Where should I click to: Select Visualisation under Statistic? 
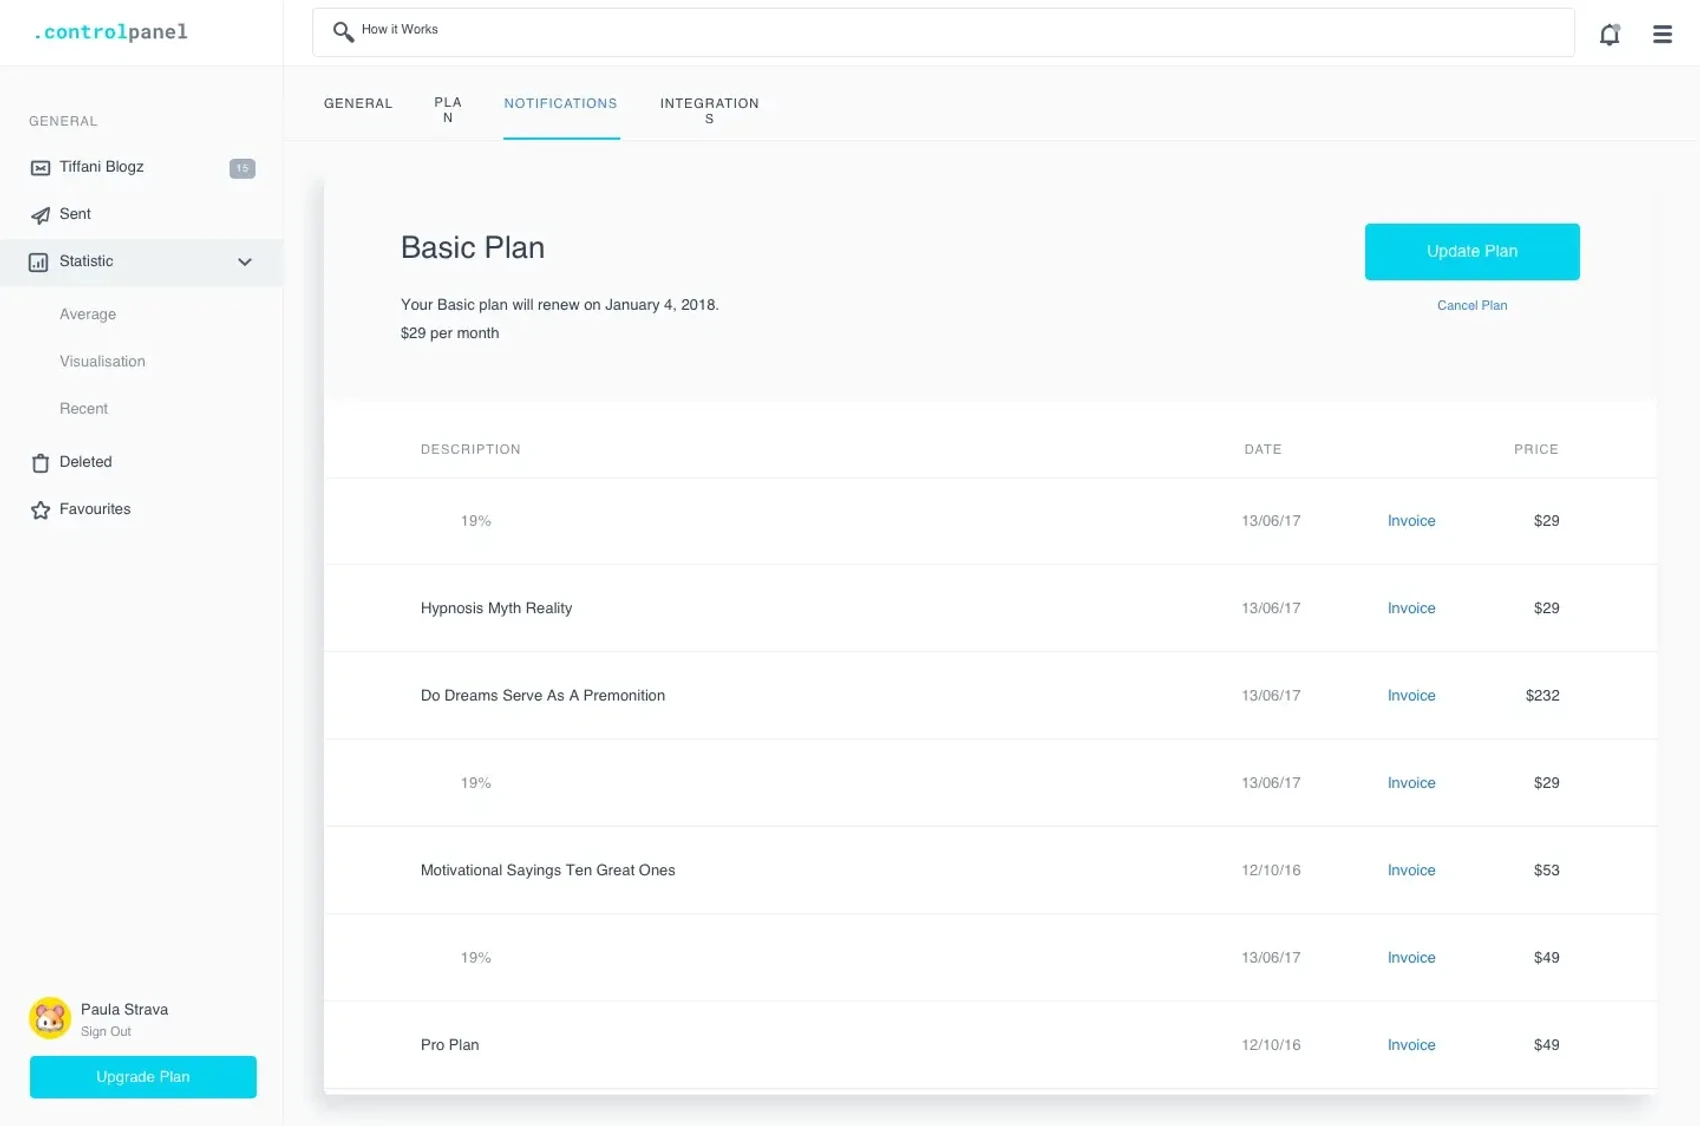pyautogui.click(x=102, y=362)
